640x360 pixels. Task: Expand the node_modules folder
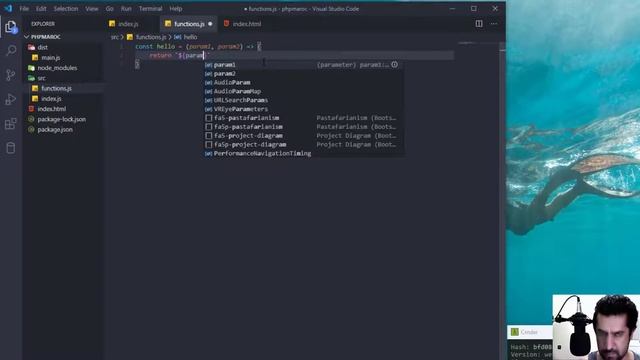(x=57, y=68)
